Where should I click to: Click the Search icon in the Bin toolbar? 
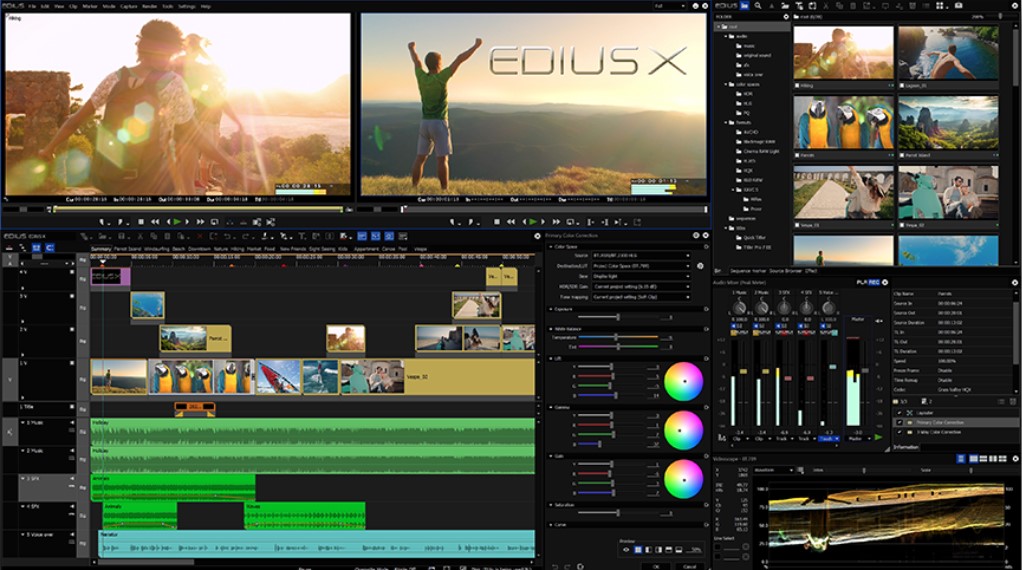pyautogui.click(x=758, y=5)
